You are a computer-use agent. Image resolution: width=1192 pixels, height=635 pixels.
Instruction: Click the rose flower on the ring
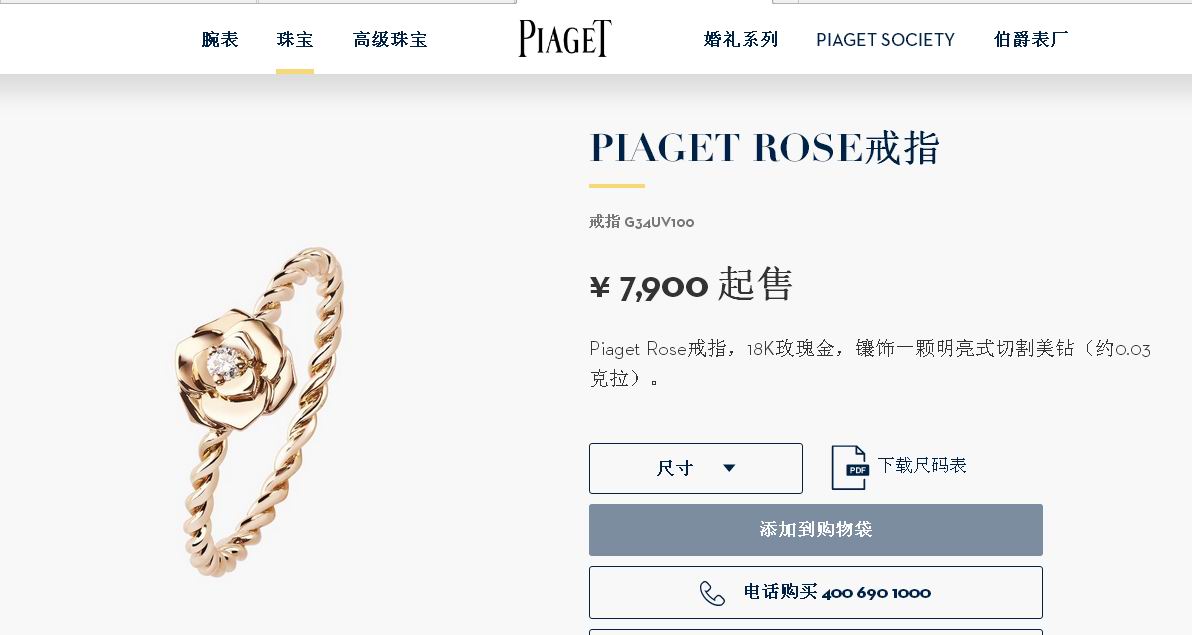(234, 368)
